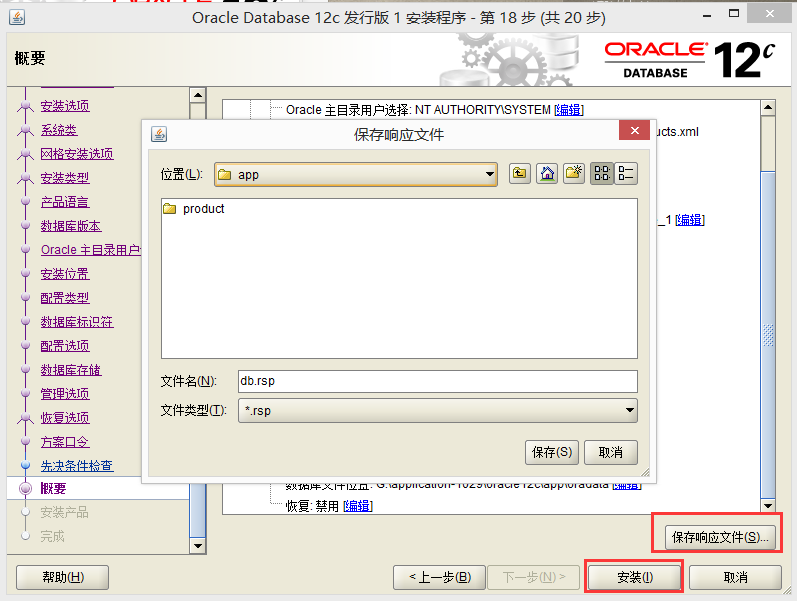Viewport: 797px width, 601px height.
Task: Open the 数据库版本 step link
Action: tap(71, 226)
